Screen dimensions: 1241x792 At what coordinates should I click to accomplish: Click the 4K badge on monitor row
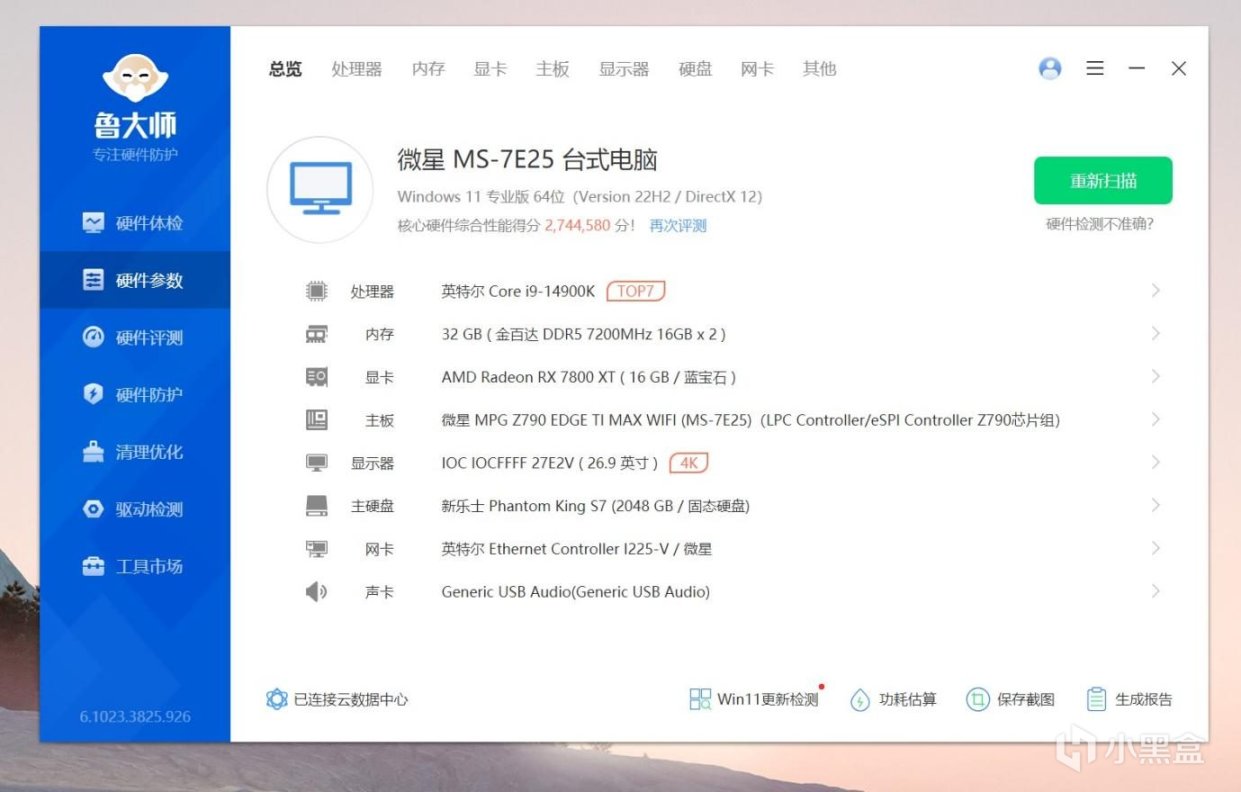(689, 463)
